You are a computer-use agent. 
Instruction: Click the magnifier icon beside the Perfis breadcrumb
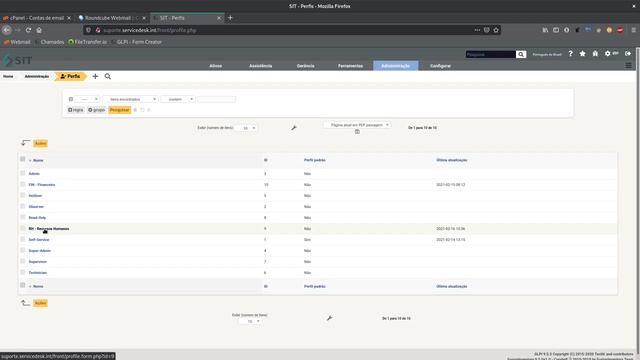[x=108, y=76]
